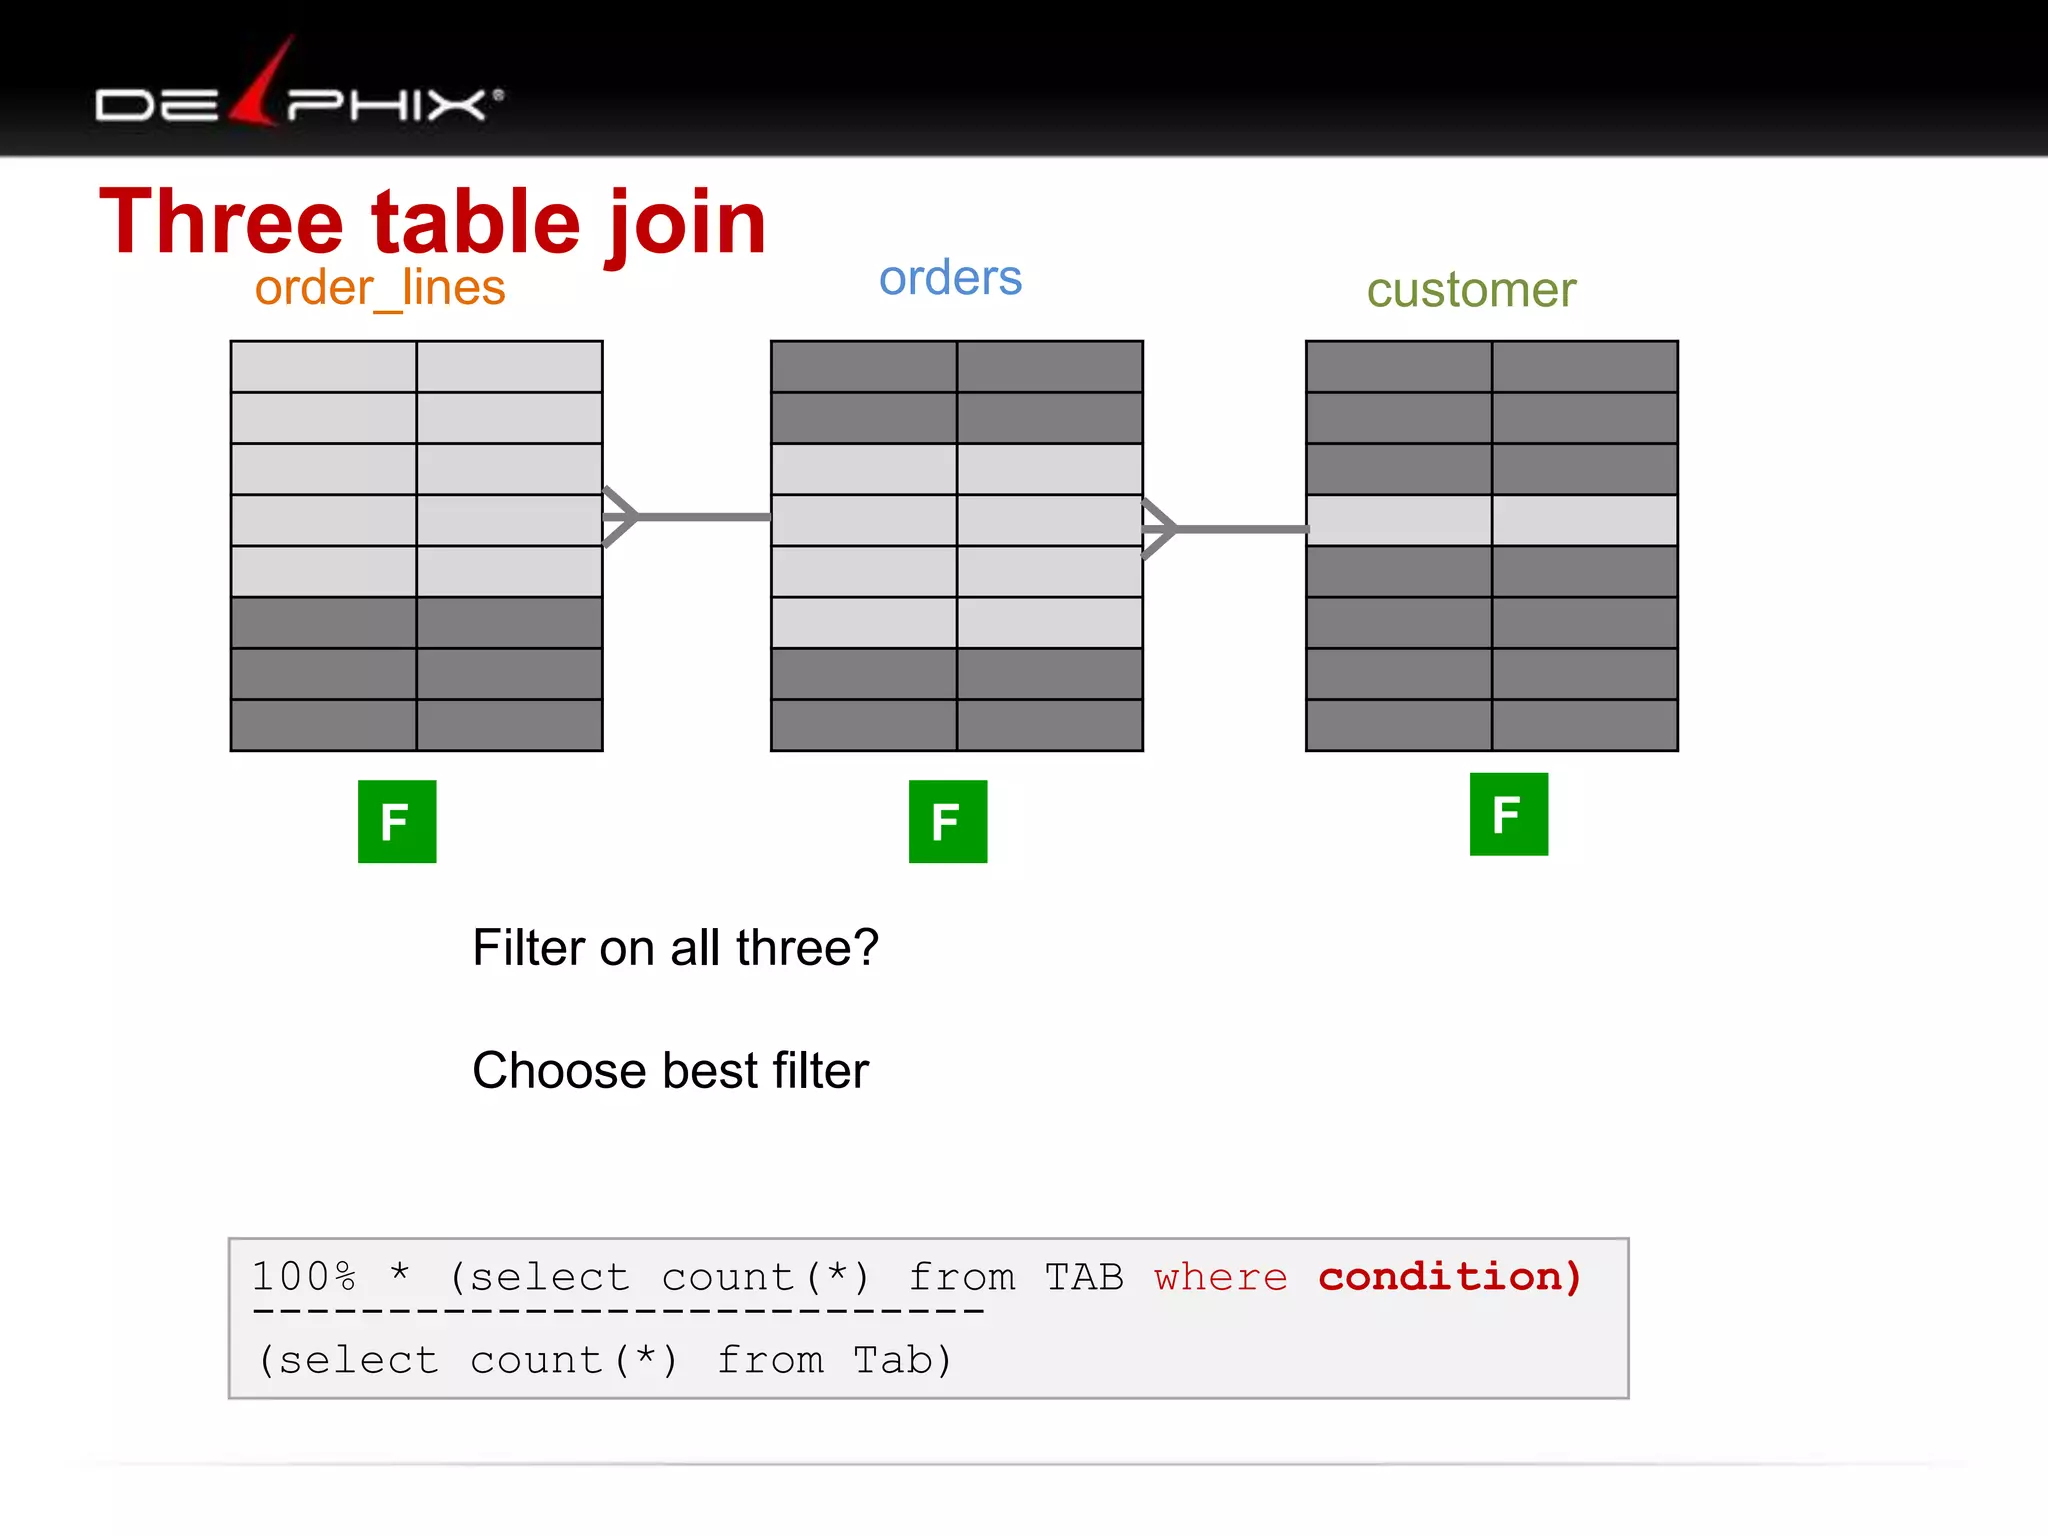Screen dimensions: 2048x1536
Task: Click the word 'where' in the formula
Action: 1221,1277
